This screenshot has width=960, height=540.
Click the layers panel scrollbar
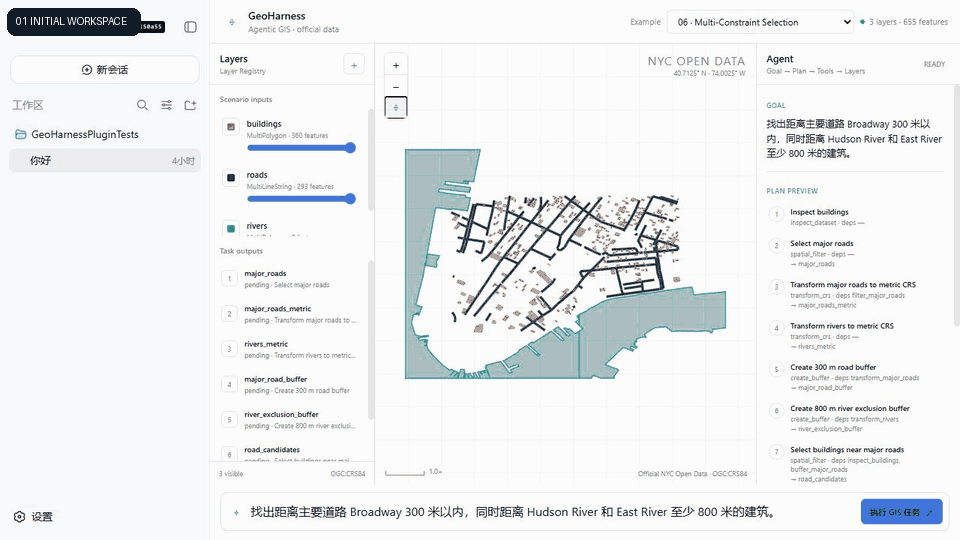click(370, 159)
